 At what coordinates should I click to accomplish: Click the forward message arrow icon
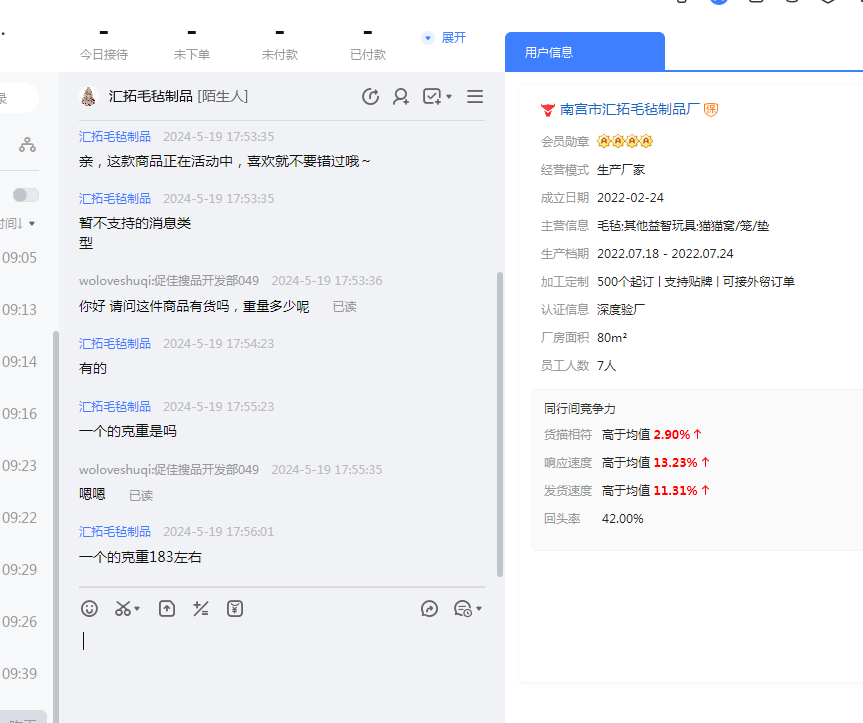(x=430, y=608)
